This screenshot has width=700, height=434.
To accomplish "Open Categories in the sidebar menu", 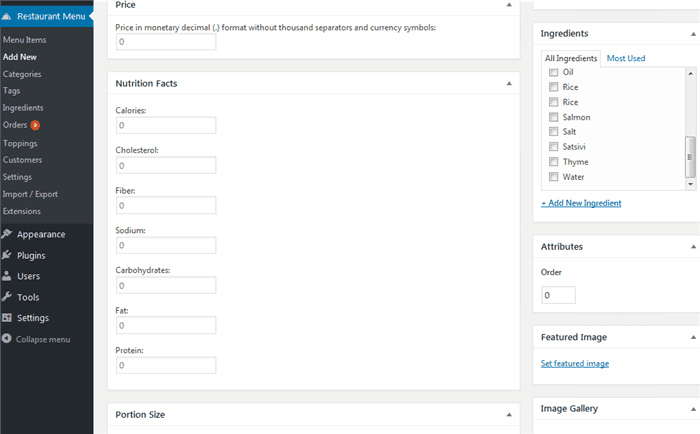I will (22, 74).
